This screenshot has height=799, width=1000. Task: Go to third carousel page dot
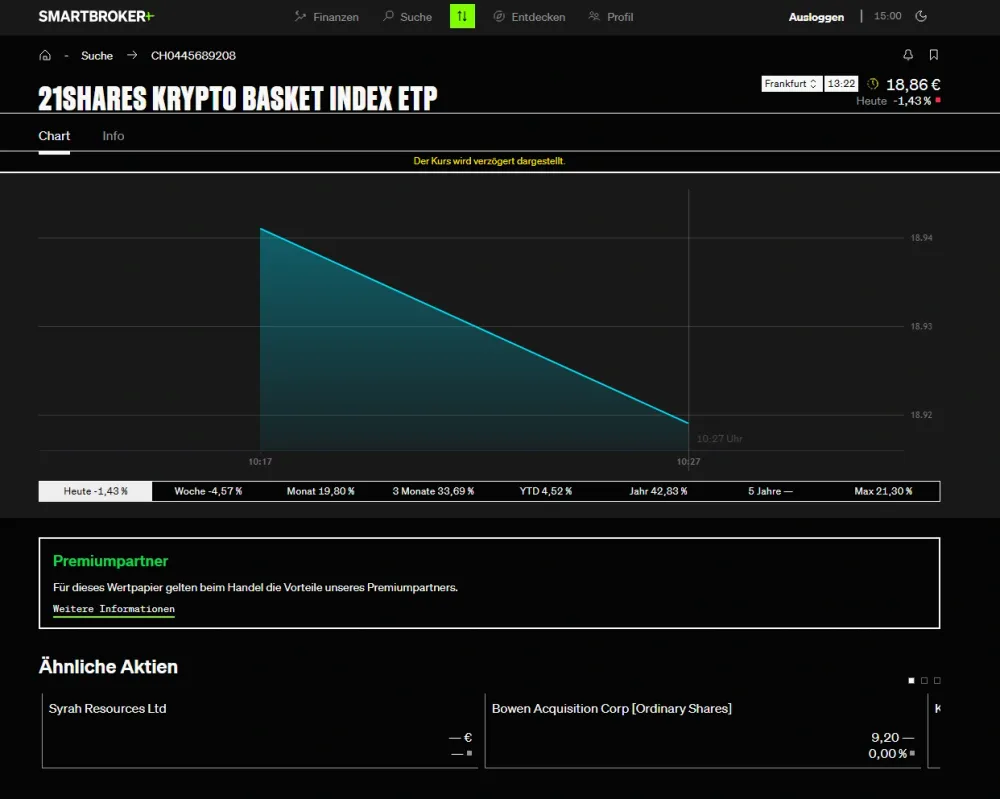pos(937,680)
